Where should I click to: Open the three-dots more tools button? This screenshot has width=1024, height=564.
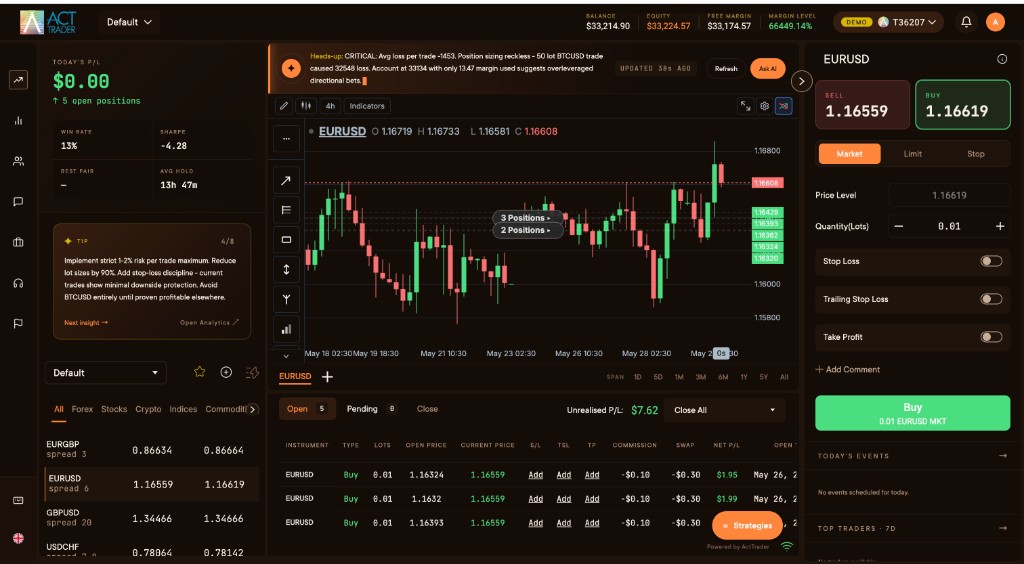click(286, 139)
